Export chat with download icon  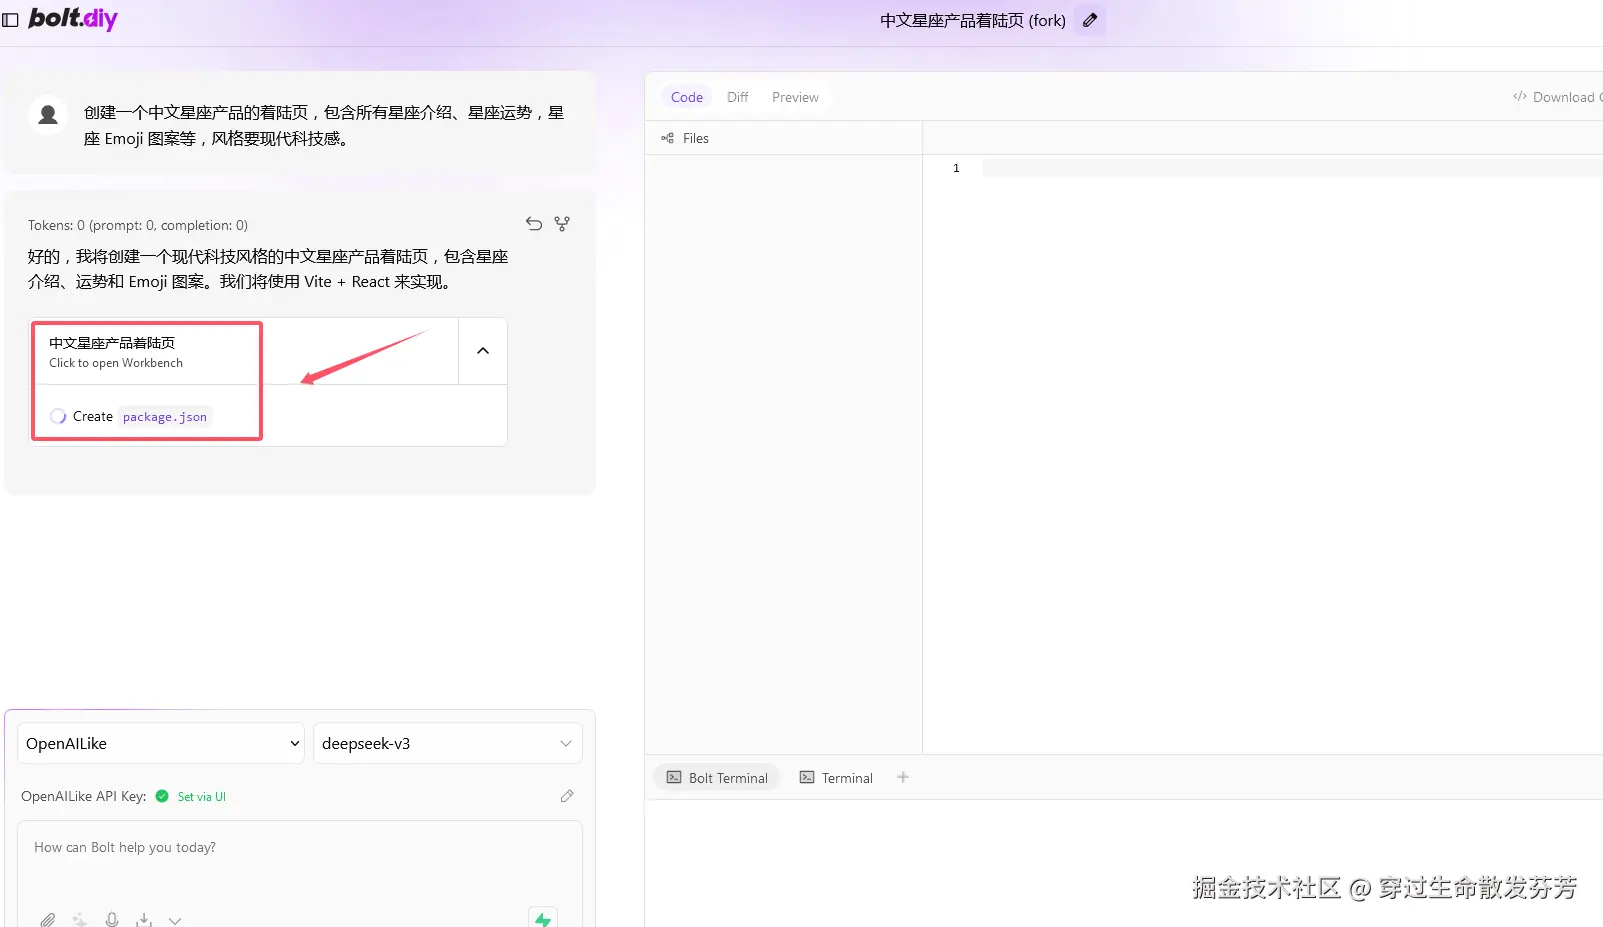coord(144,920)
